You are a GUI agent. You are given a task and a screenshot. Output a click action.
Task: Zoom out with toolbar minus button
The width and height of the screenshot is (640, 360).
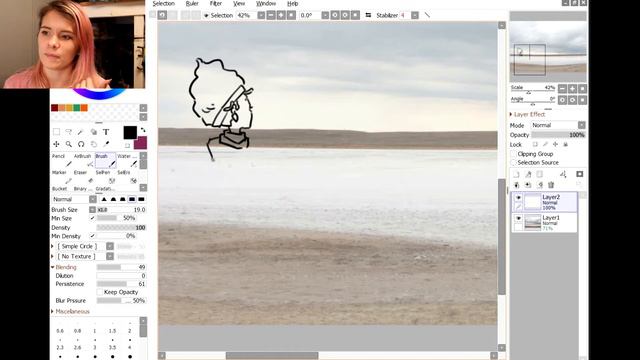(271, 15)
